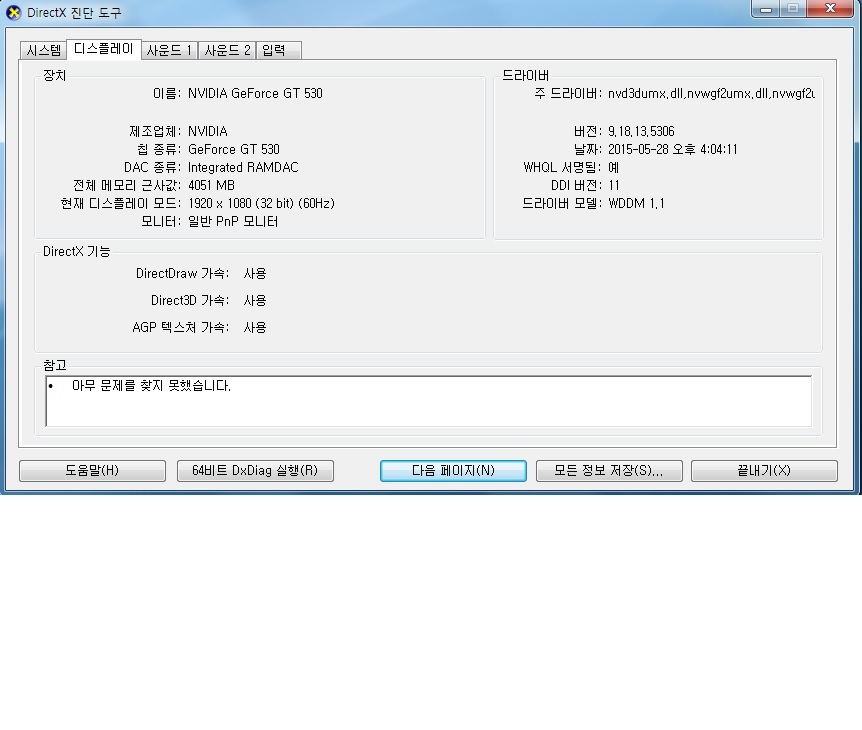
Task: Click AGP 텍스처 가속 value 사용
Action: coord(255,327)
